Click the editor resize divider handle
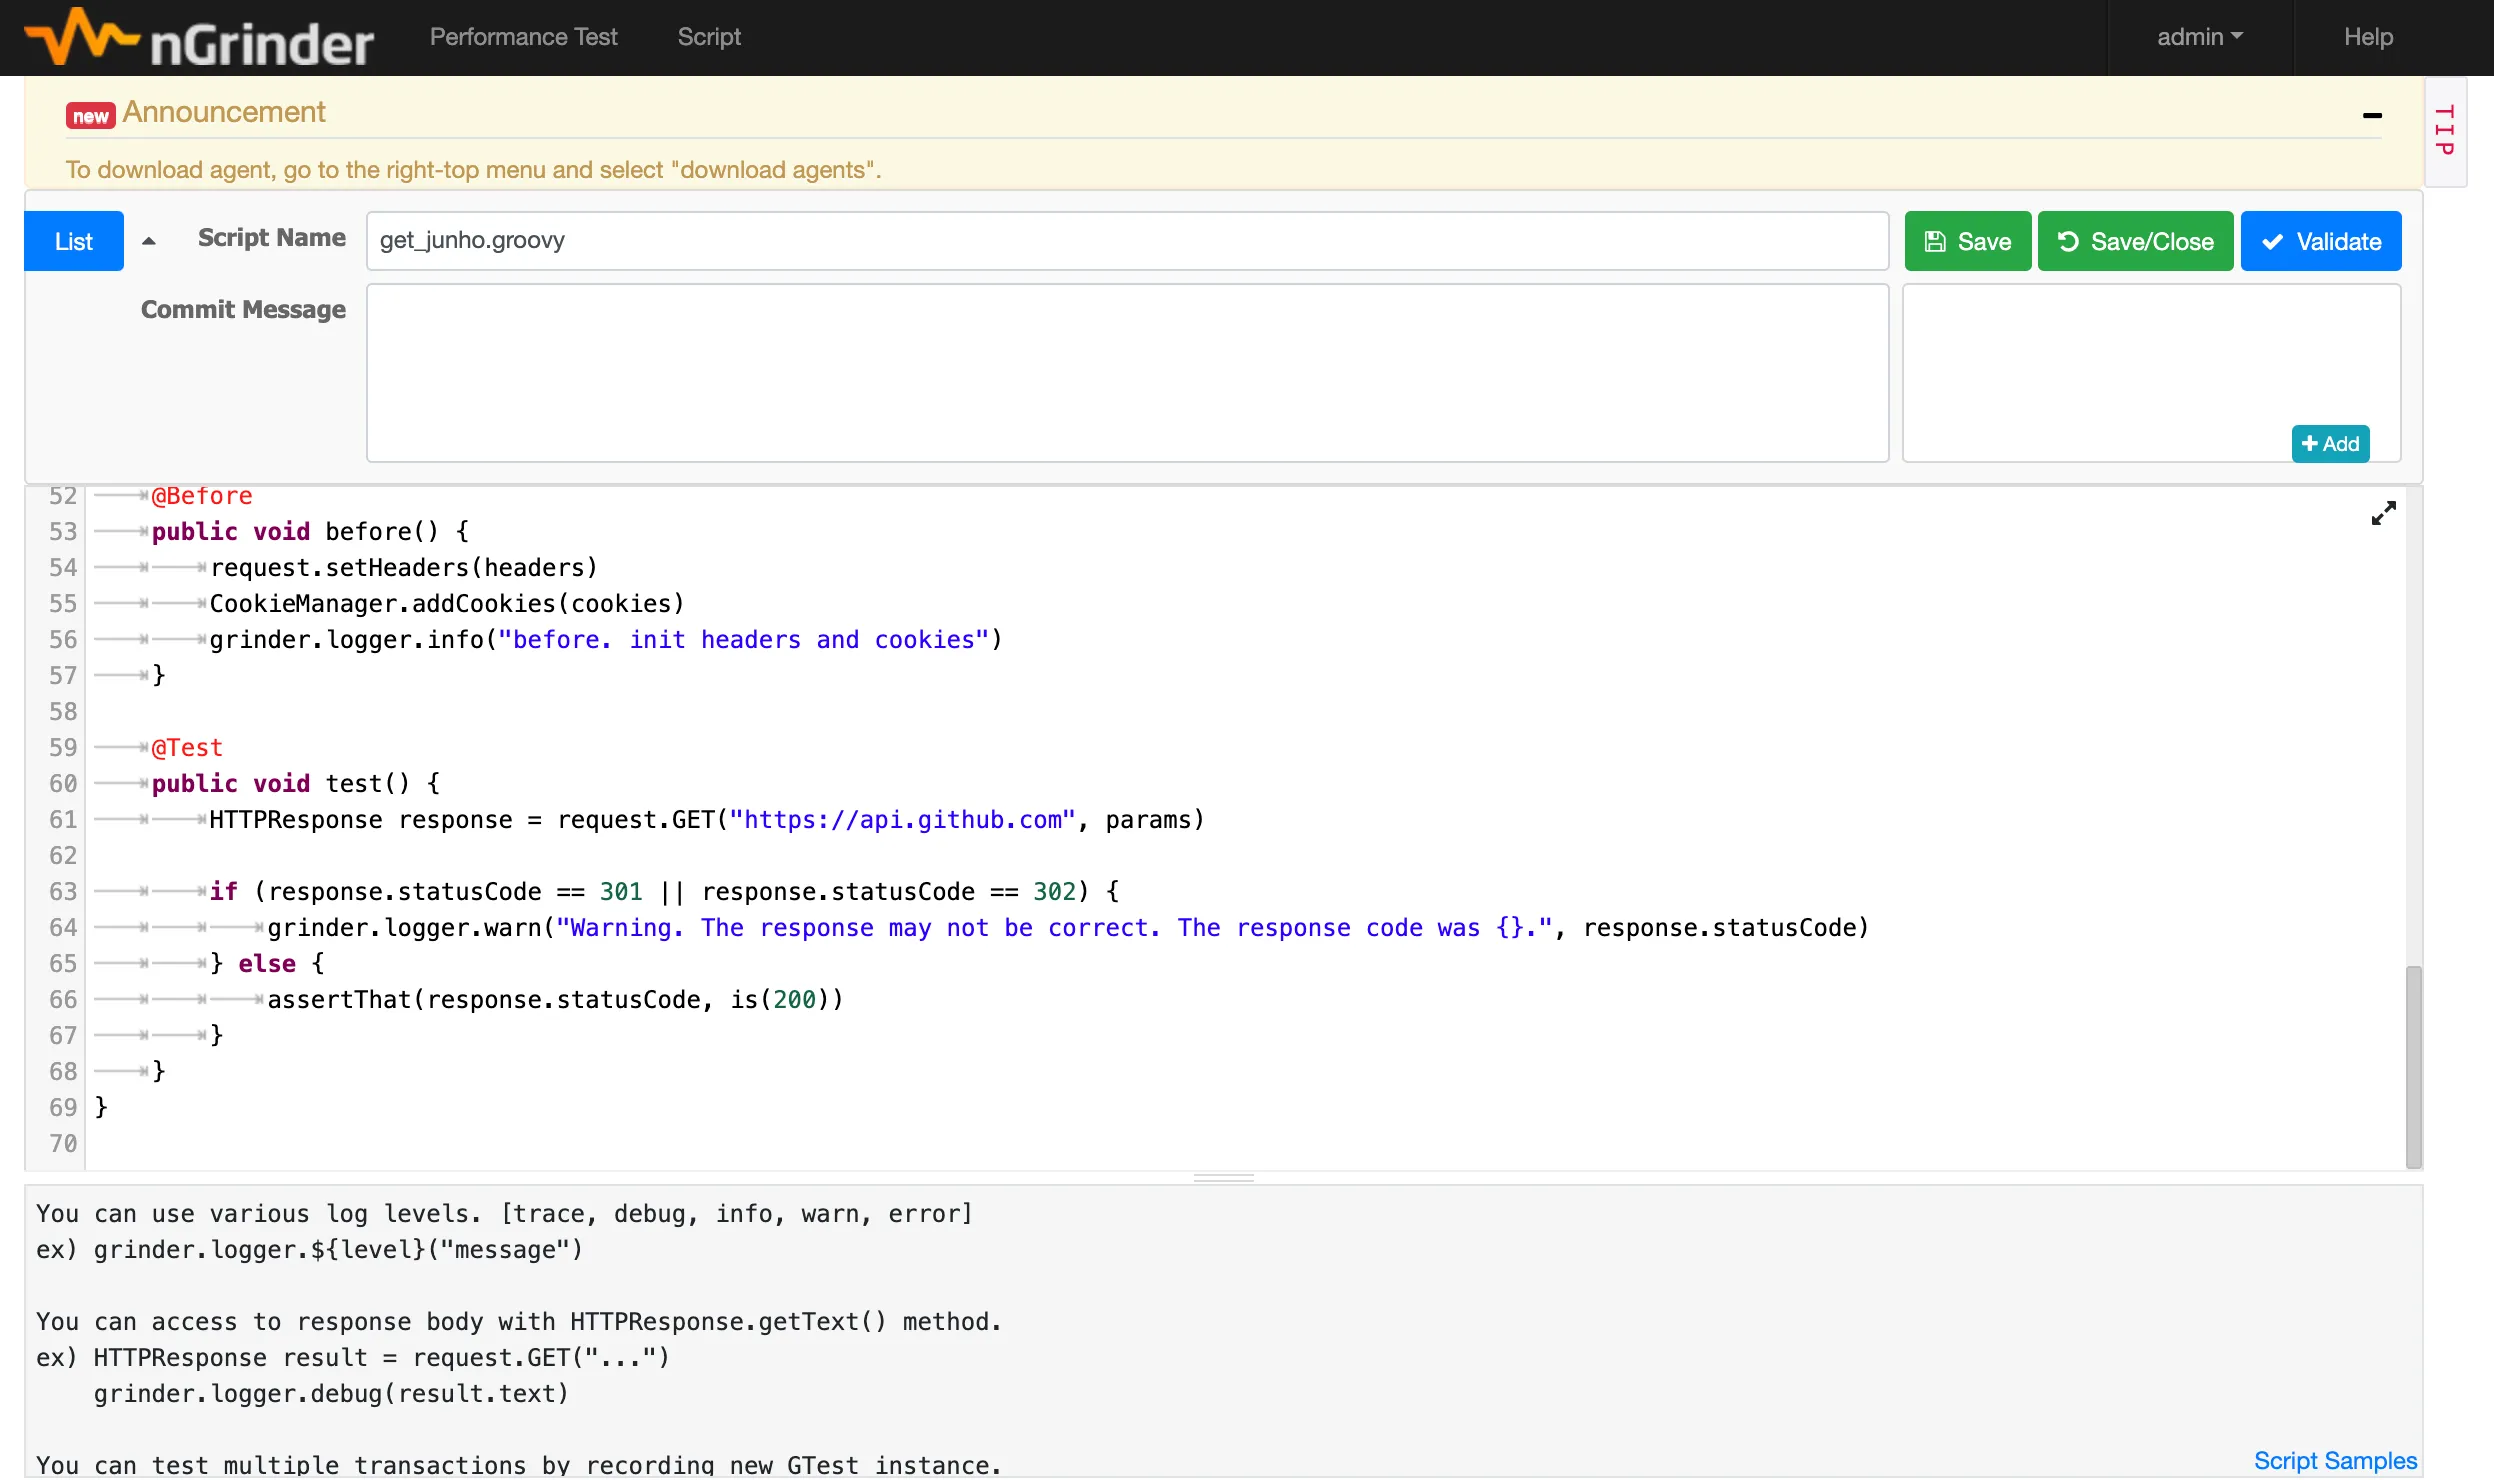2494x1480 pixels. pyautogui.click(x=1223, y=1178)
